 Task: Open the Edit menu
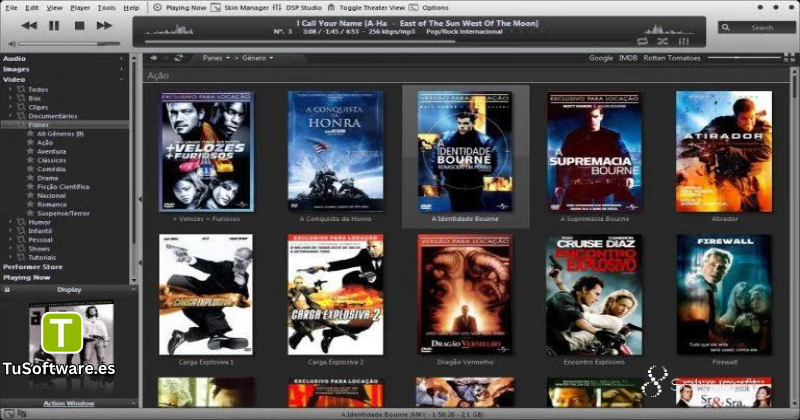(32, 8)
